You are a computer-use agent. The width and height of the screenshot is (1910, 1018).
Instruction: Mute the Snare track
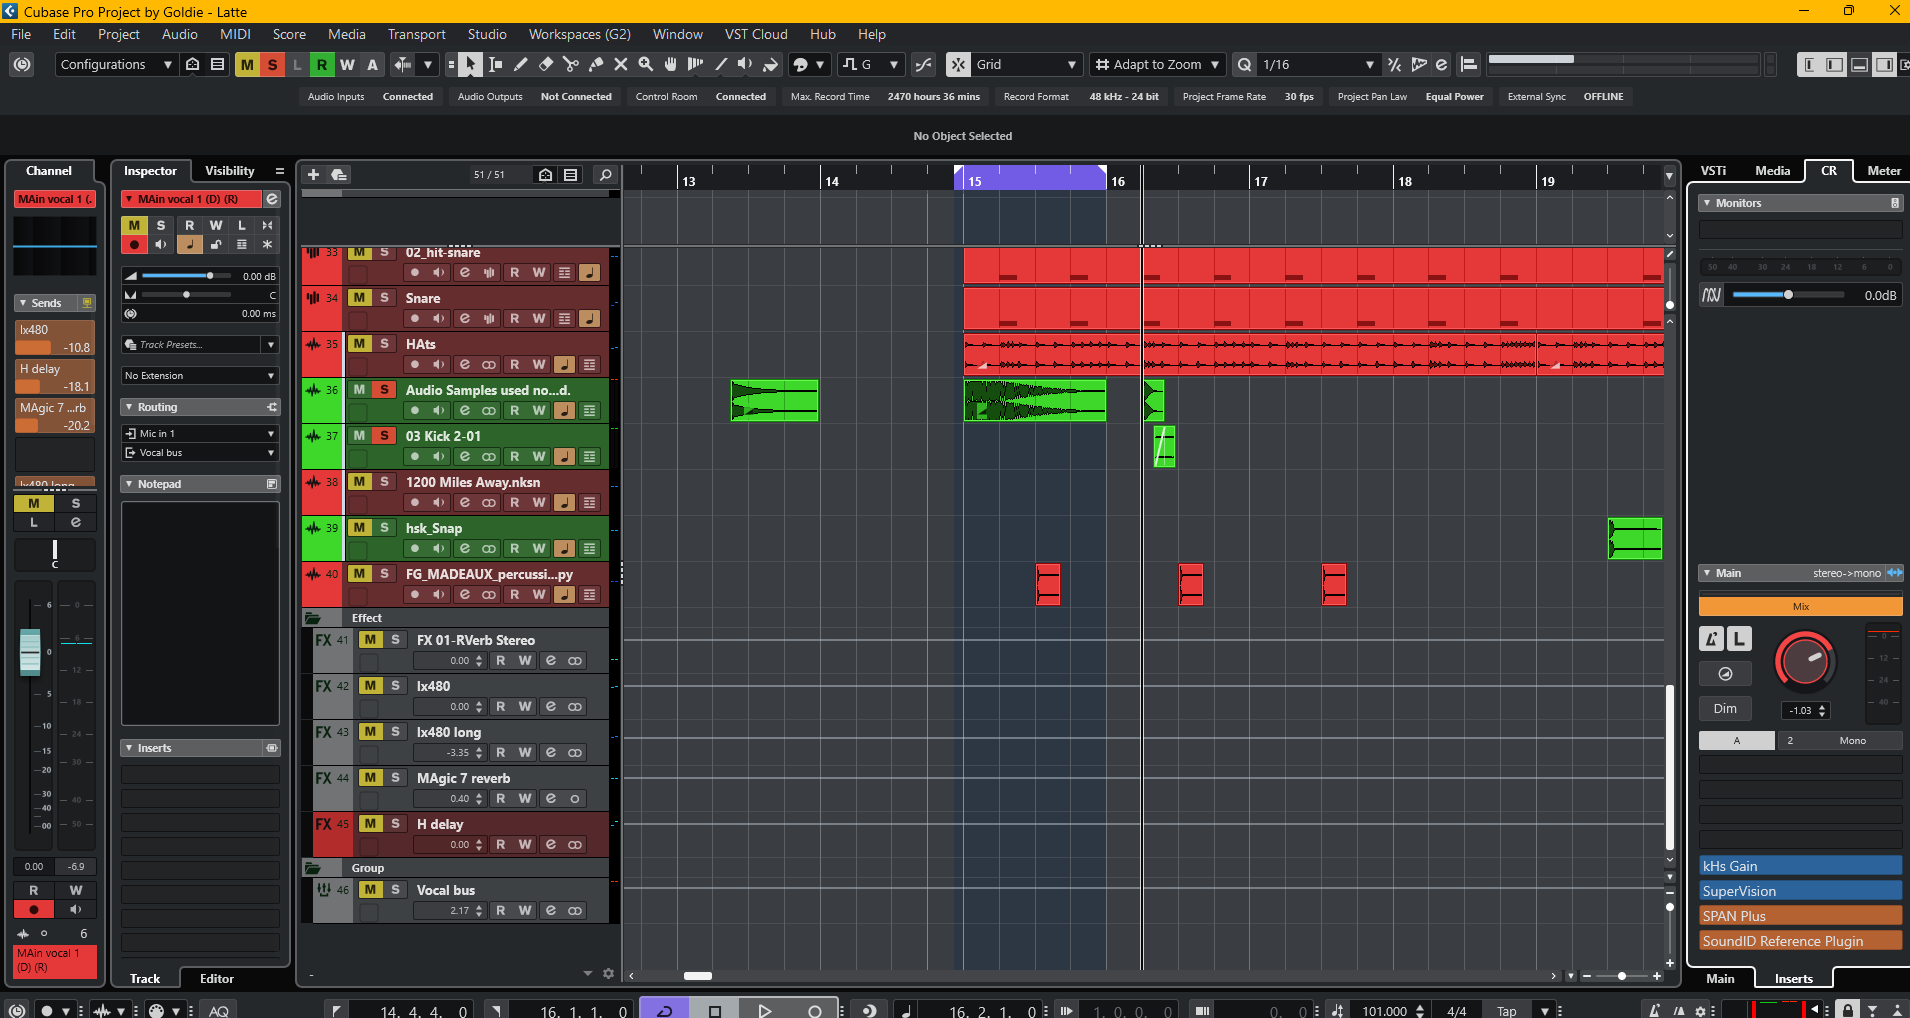pos(359,298)
